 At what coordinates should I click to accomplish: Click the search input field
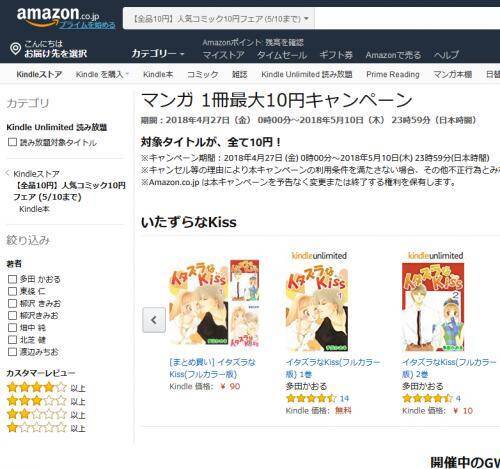pyautogui.click(x=407, y=19)
